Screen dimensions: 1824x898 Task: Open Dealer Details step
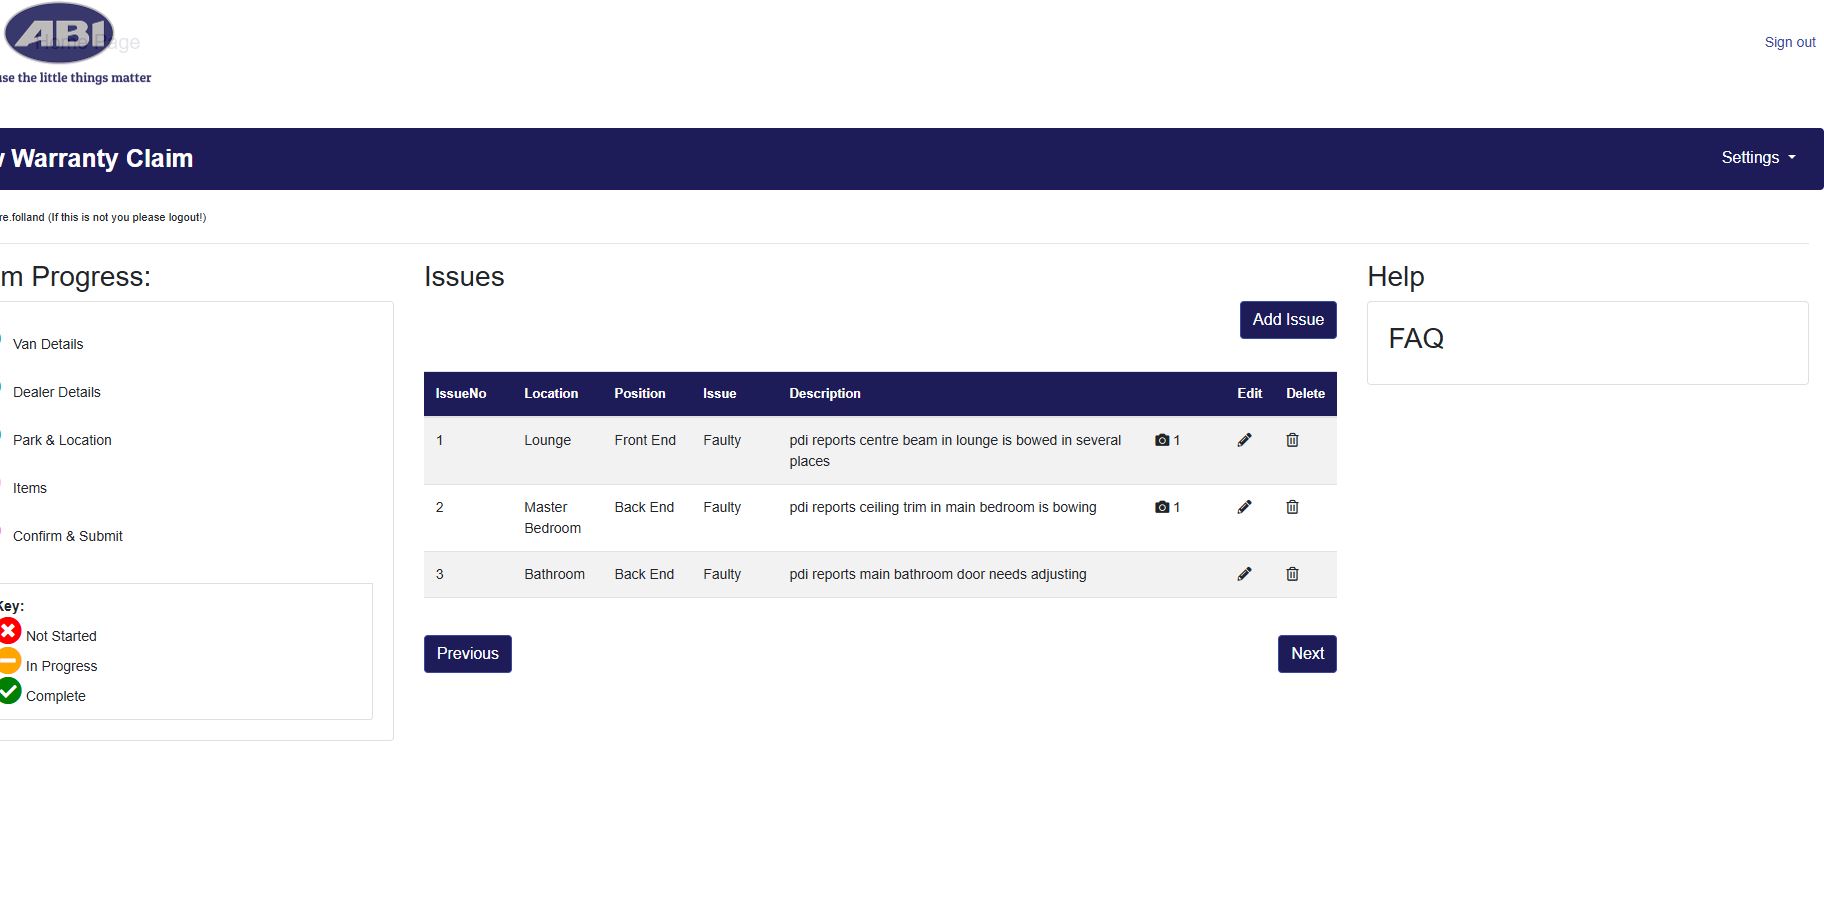pos(57,392)
